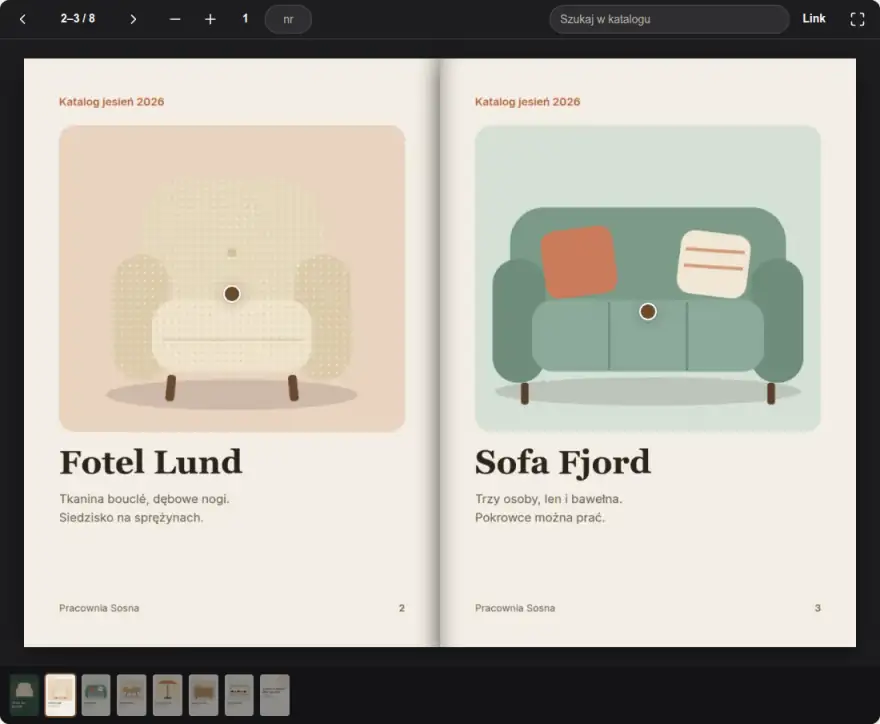Click the page number 'nr' input field

point(288,19)
